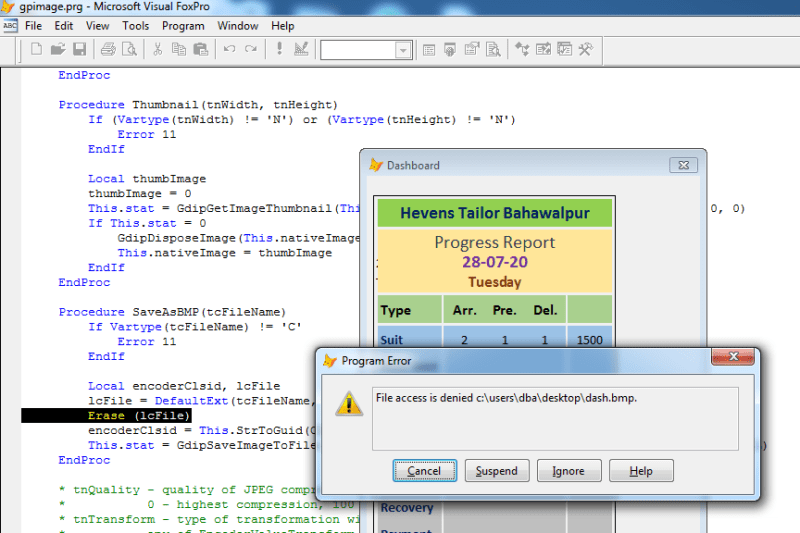800x533 pixels.
Task: Click the 'If This.stat = 0' code line
Action: [x=147, y=223]
